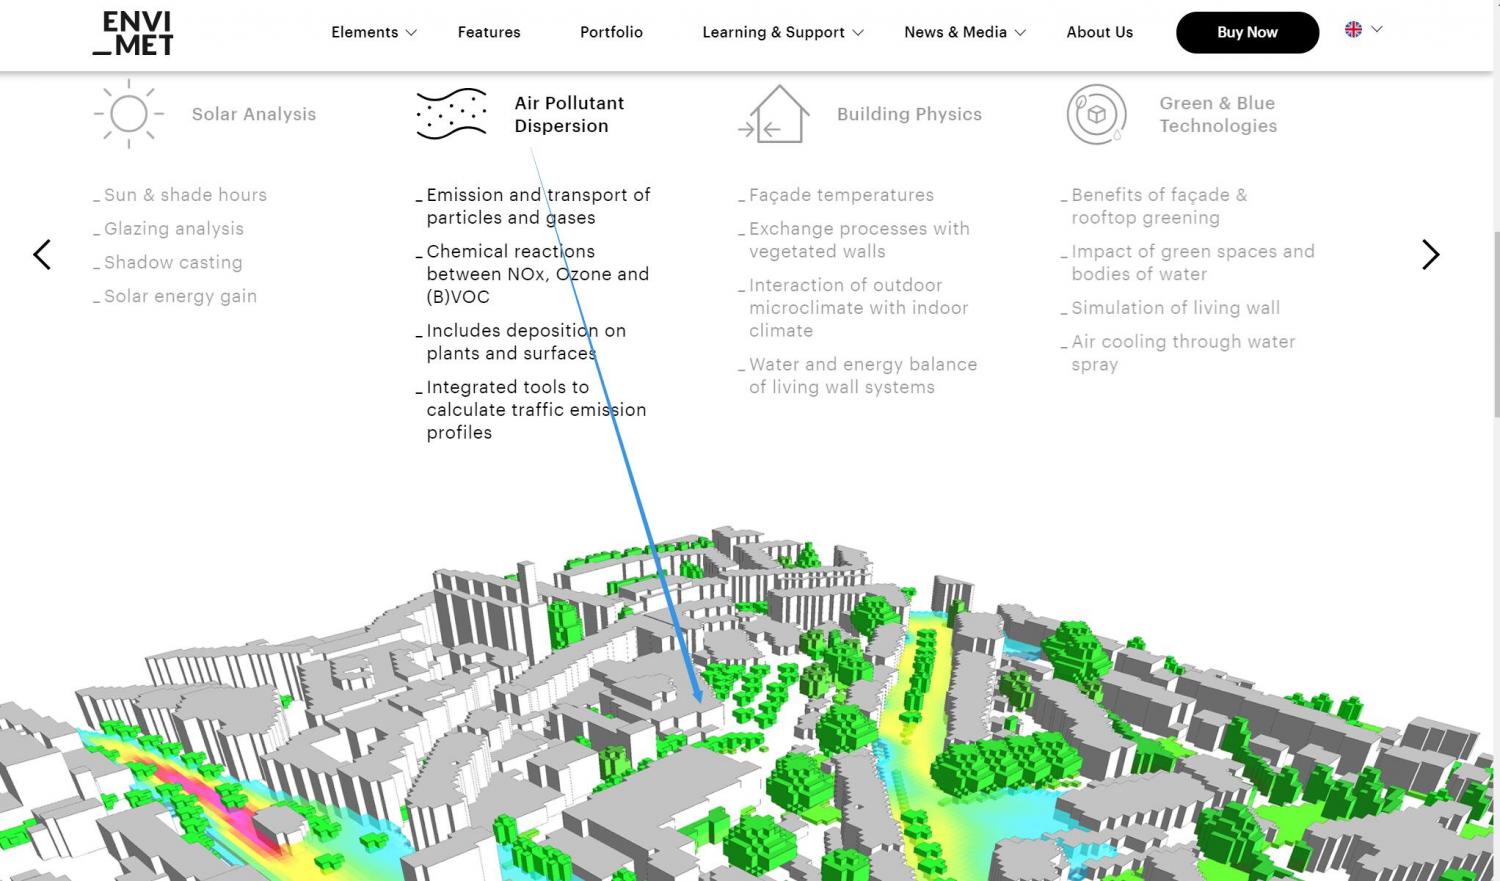This screenshot has height=881, width=1500.
Task: Click the Green & Blue Technologies icon
Action: coord(1096,114)
